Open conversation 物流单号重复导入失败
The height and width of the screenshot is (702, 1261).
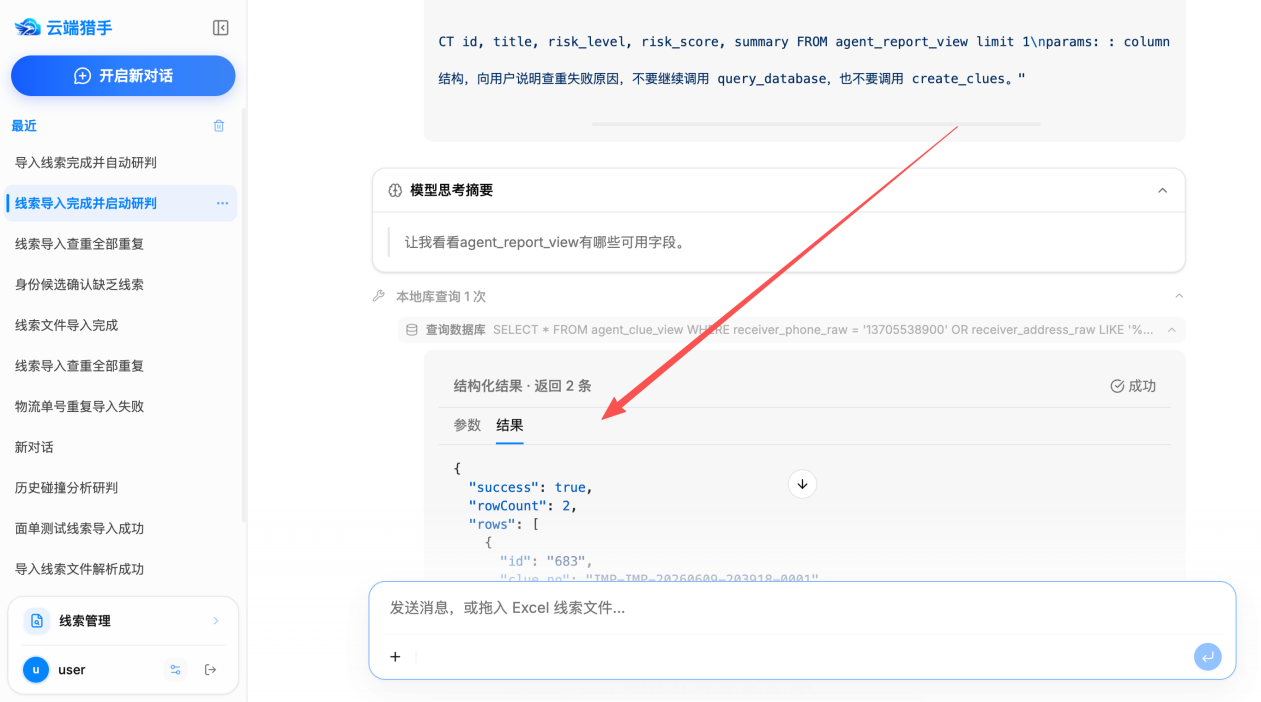79,406
